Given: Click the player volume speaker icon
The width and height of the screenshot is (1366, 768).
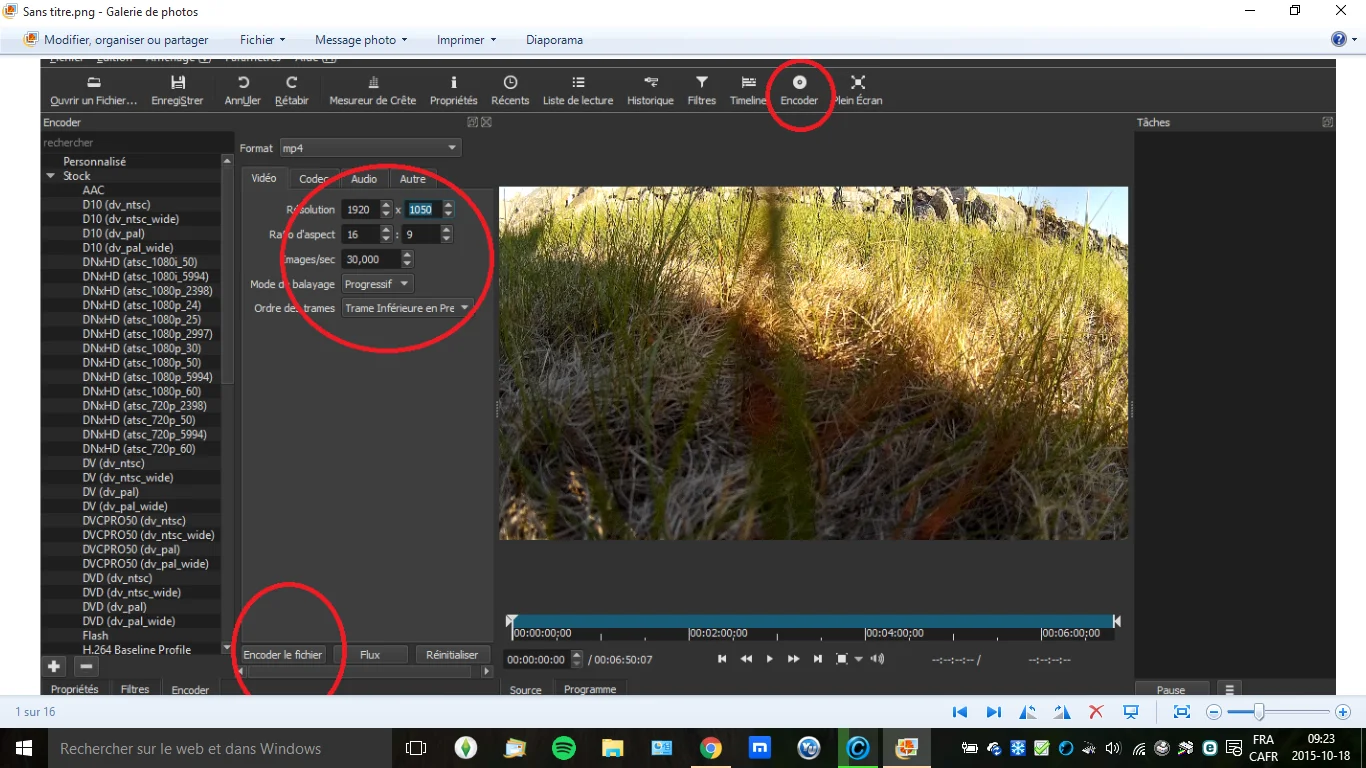Looking at the screenshot, I should [x=877, y=659].
